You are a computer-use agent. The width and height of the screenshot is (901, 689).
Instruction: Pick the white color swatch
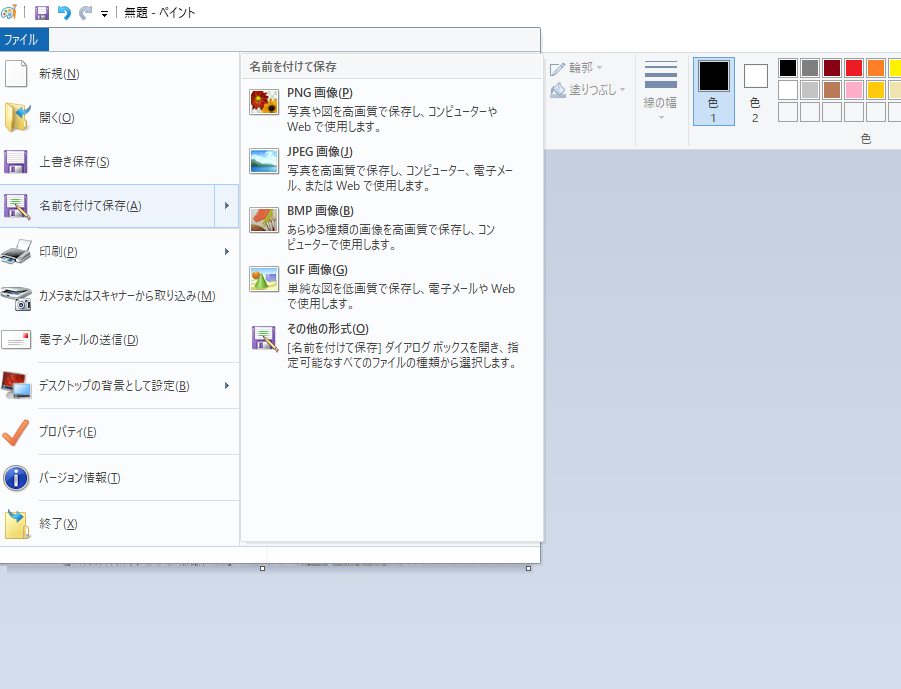coord(788,90)
